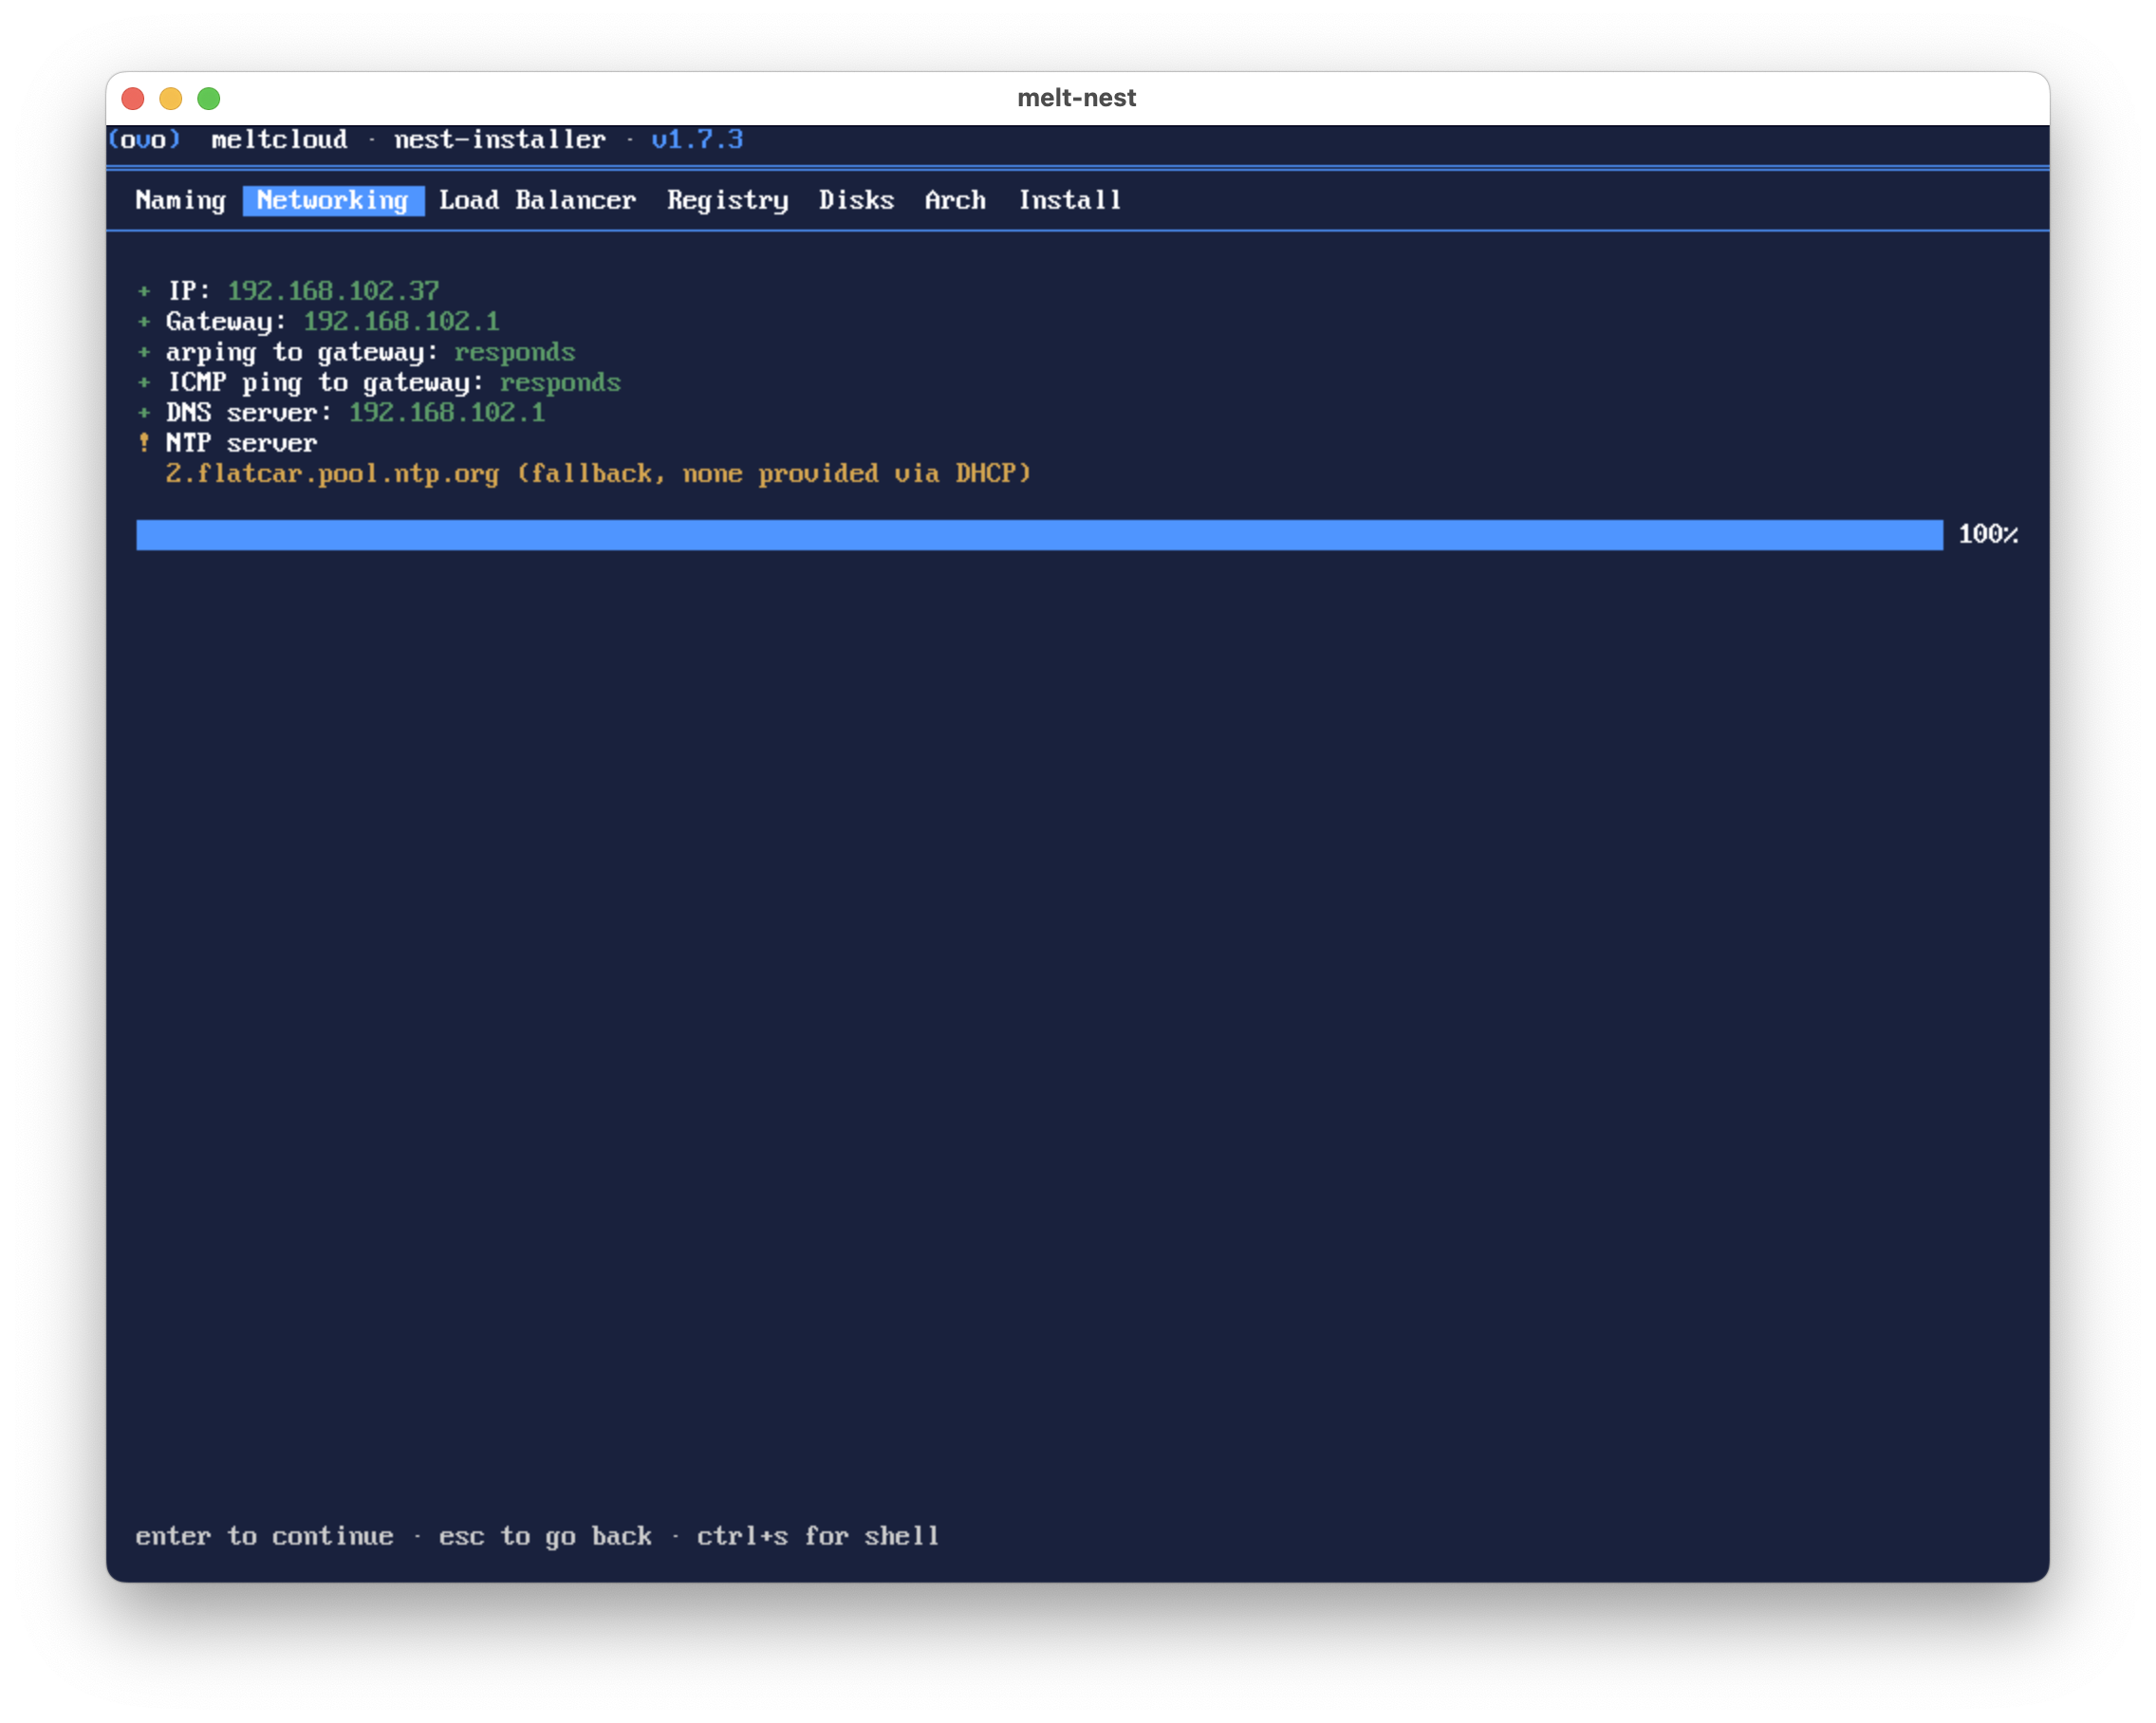The image size is (2156, 1723).
Task: Click the plus status icon beside IP
Action: tap(144, 291)
